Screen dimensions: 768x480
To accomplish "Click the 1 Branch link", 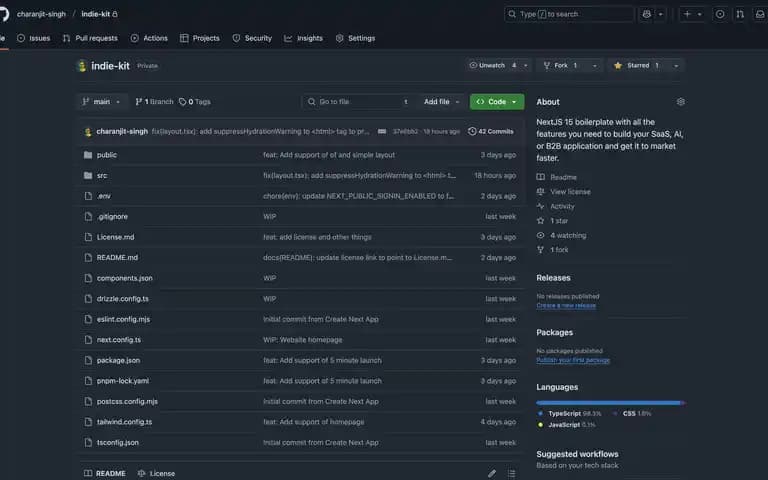I will pos(154,101).
